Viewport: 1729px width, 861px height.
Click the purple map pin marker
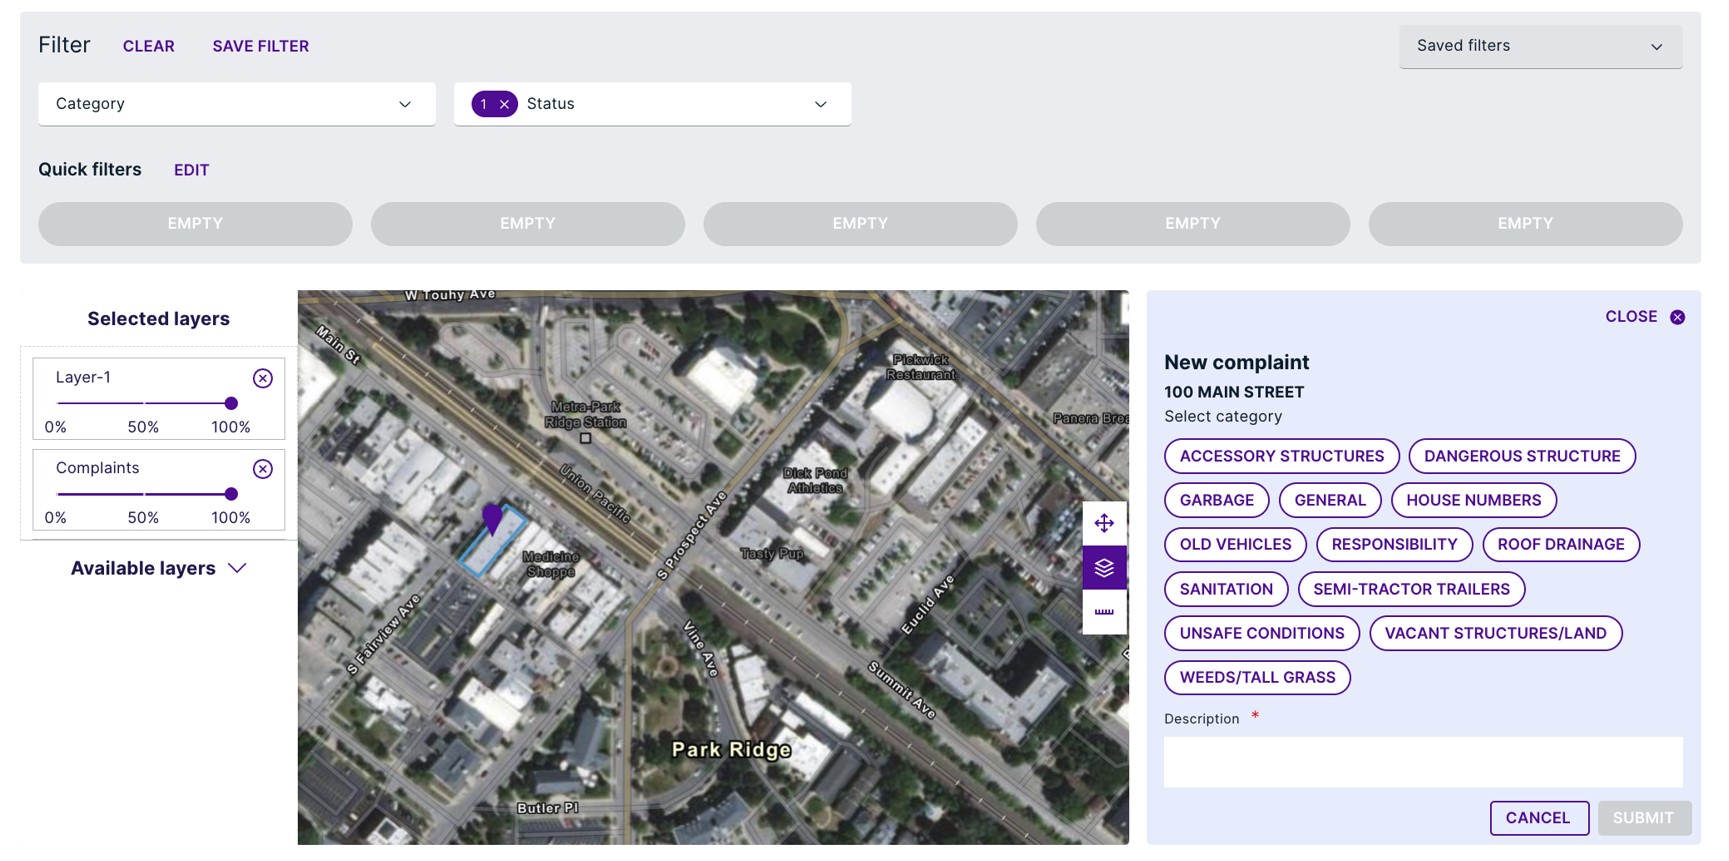coord(492,518)
